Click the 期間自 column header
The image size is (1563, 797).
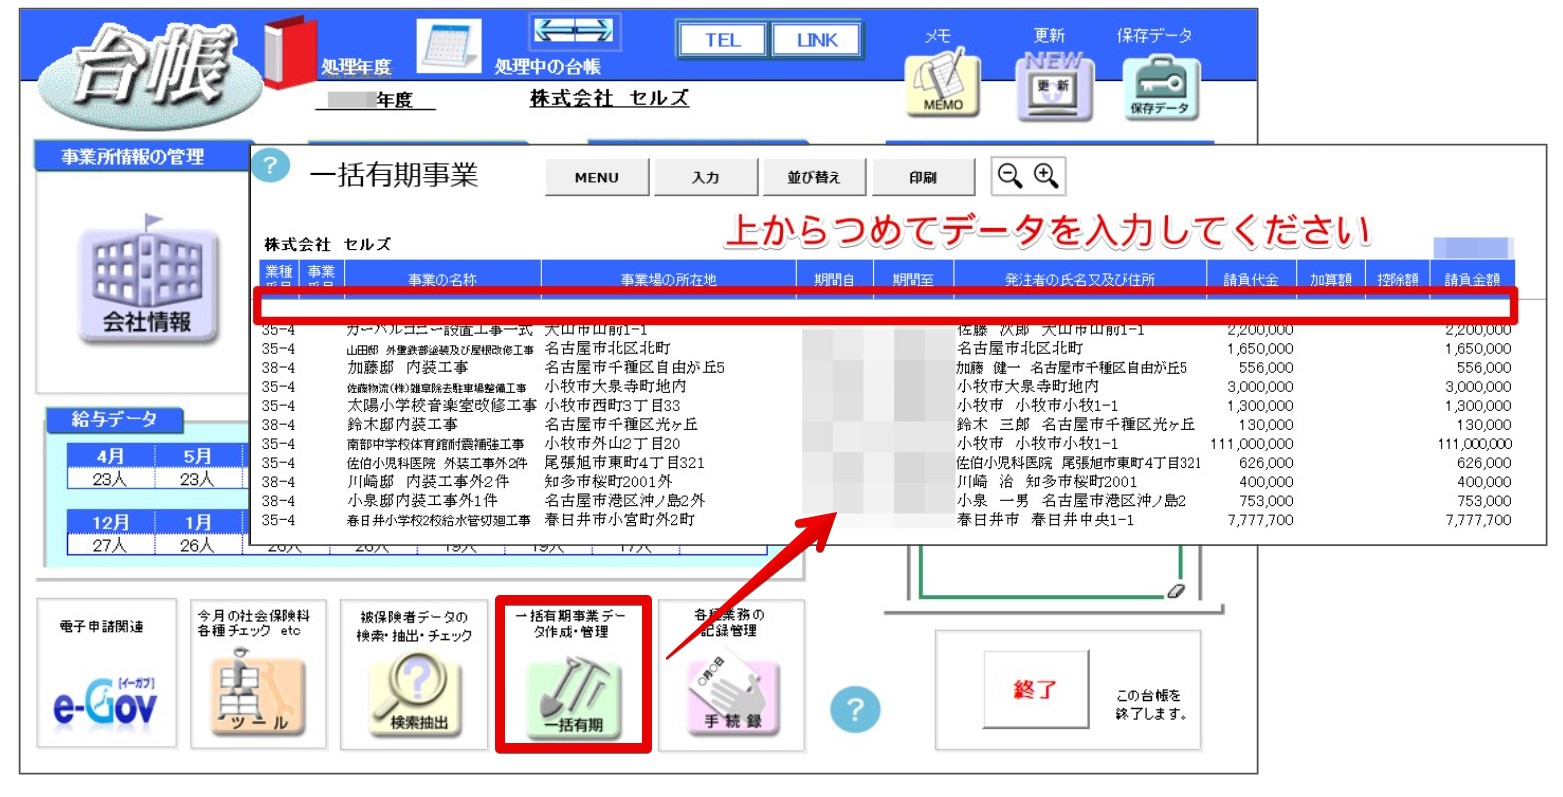click(x=834, y=279)
